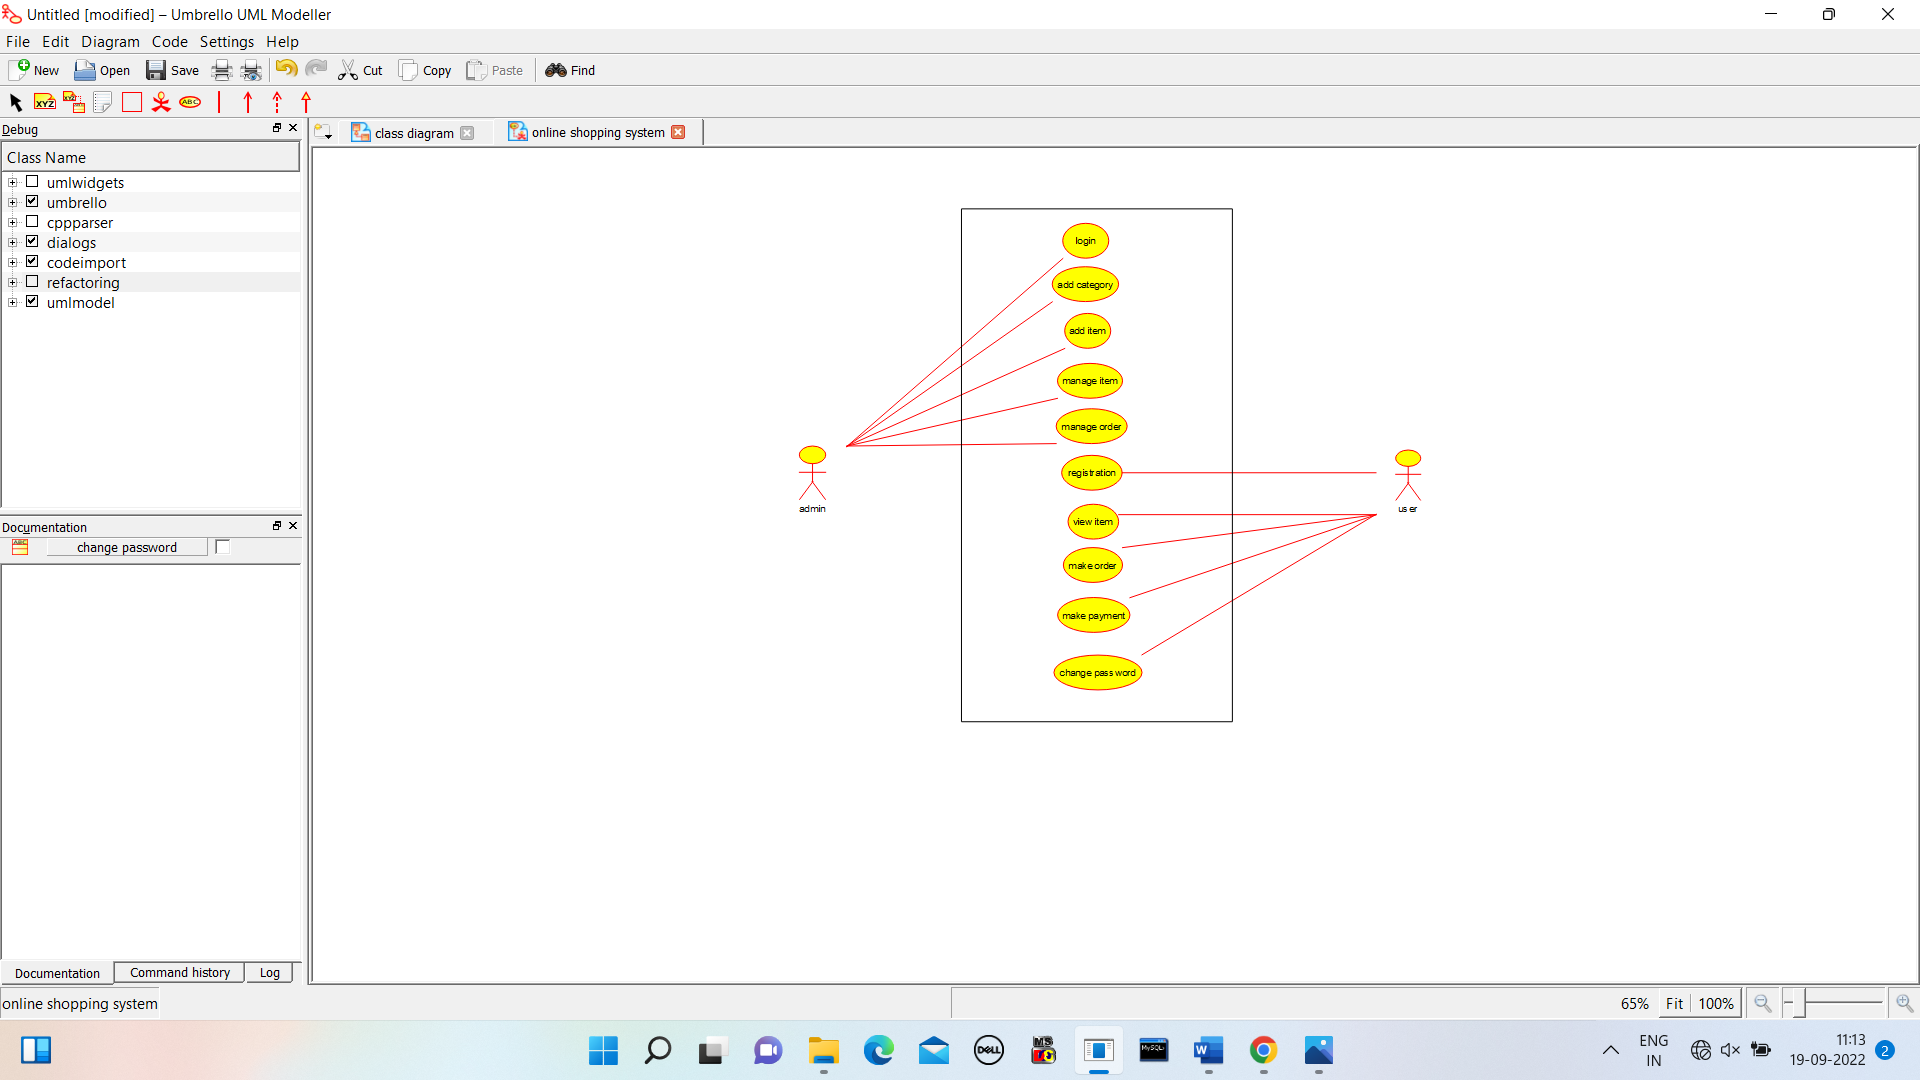Expand the umlwidgets tree node
Viewport: 1920px width, 1080px height.
[13, 183]
